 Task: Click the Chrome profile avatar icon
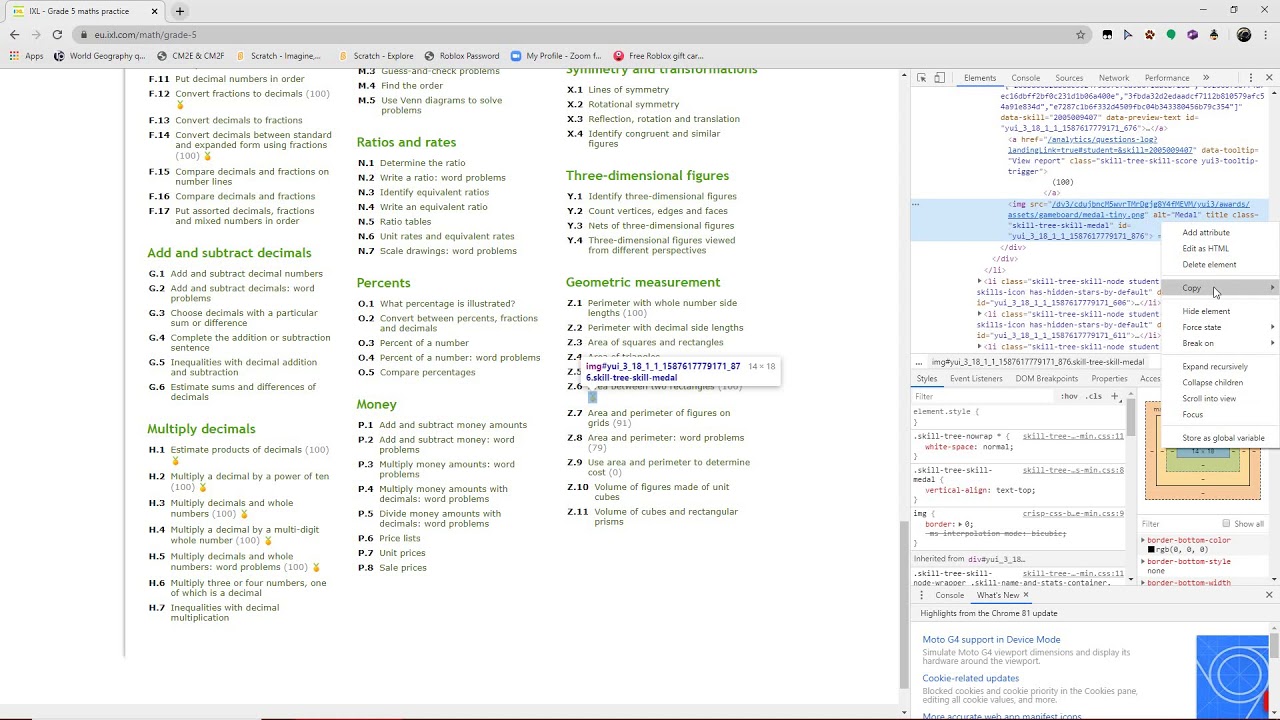(1244, 34)
